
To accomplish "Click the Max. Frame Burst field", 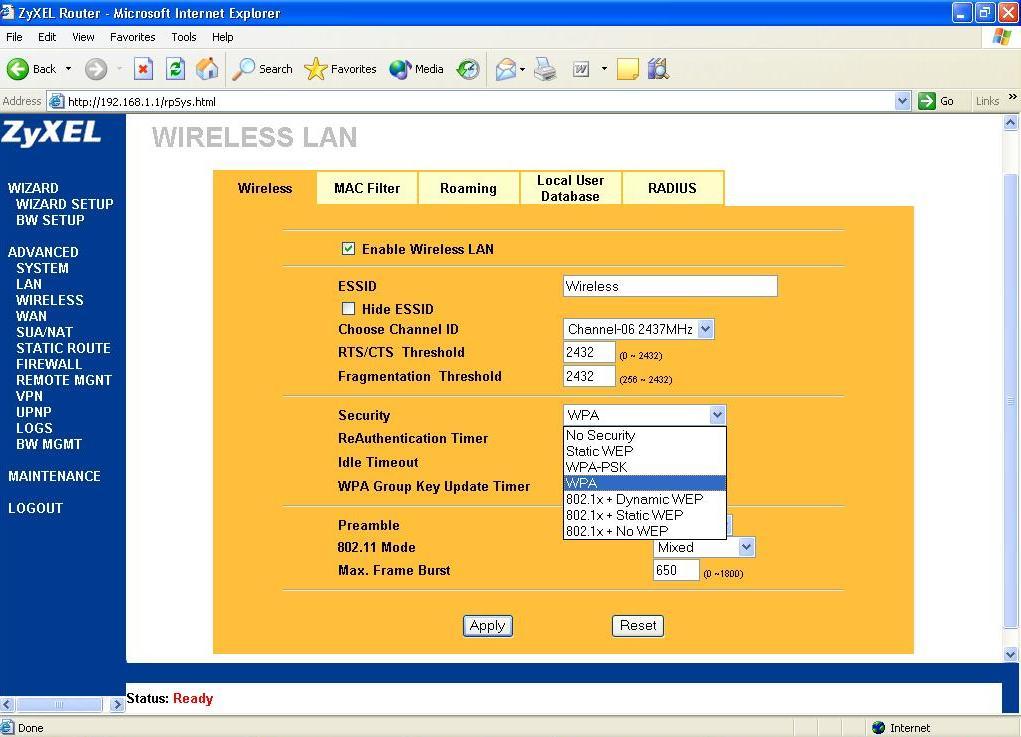I will [x=676, y=570].
